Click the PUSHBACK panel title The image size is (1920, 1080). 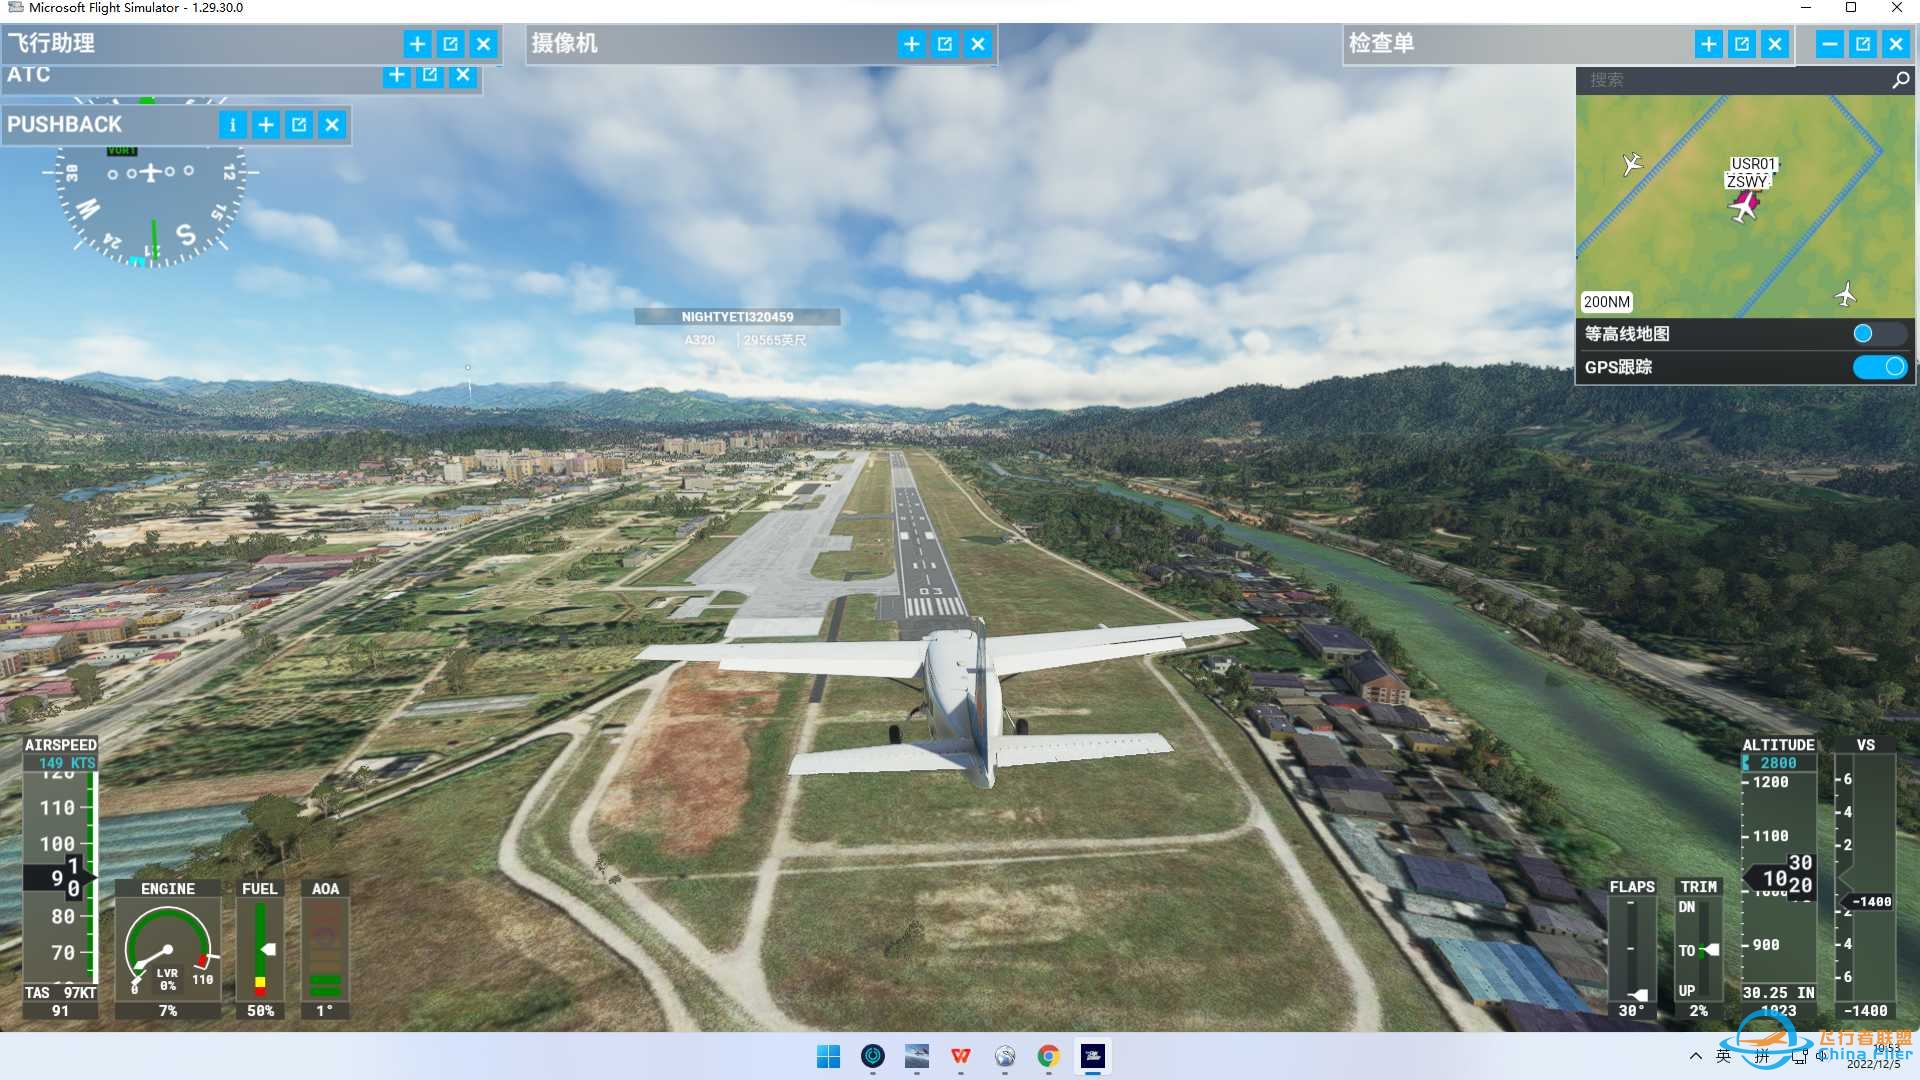64,125
